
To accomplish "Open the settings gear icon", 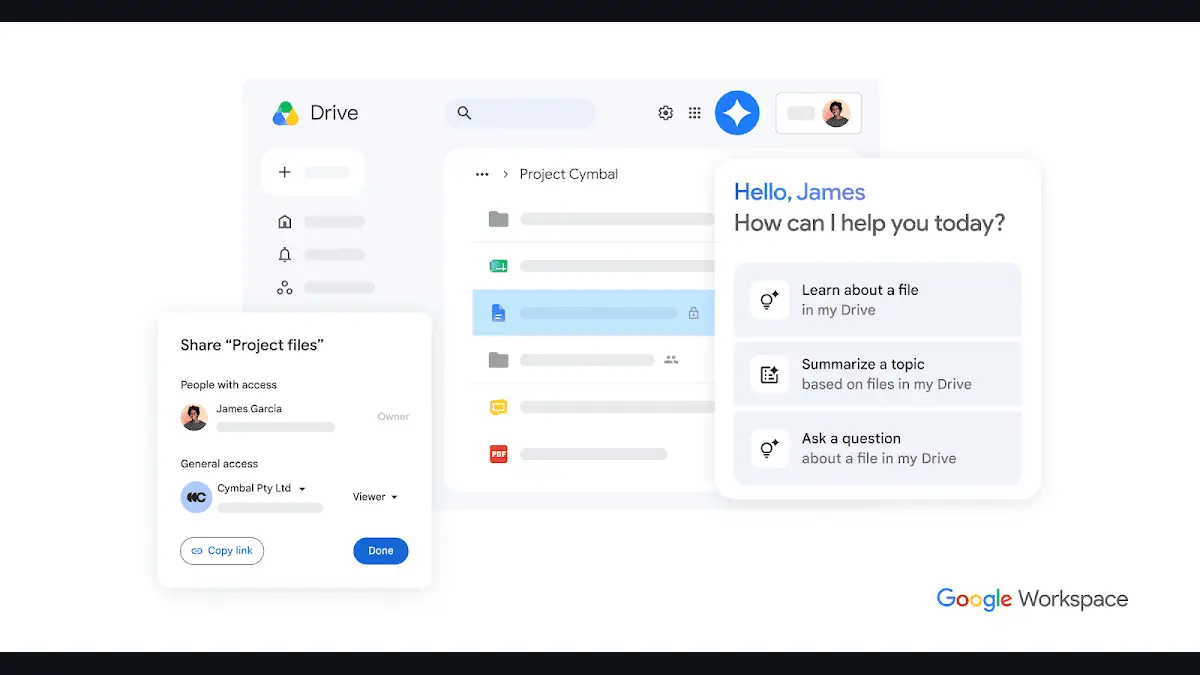I will click(x=666, y=113).
